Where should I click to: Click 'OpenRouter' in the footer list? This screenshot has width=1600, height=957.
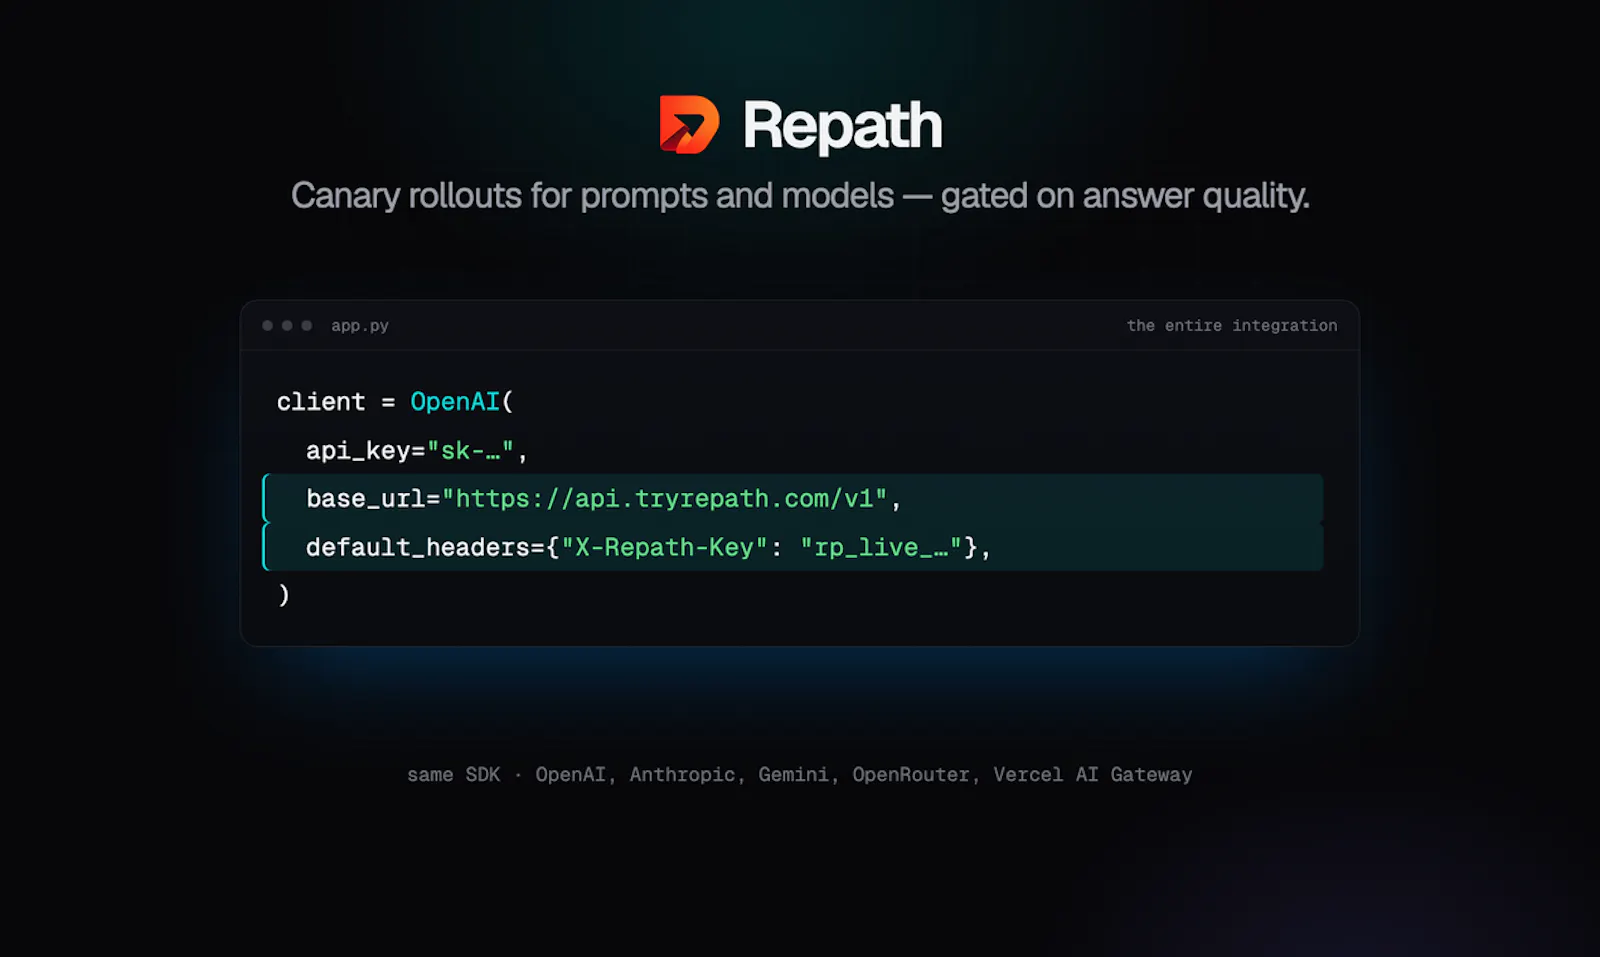point(911,775)
